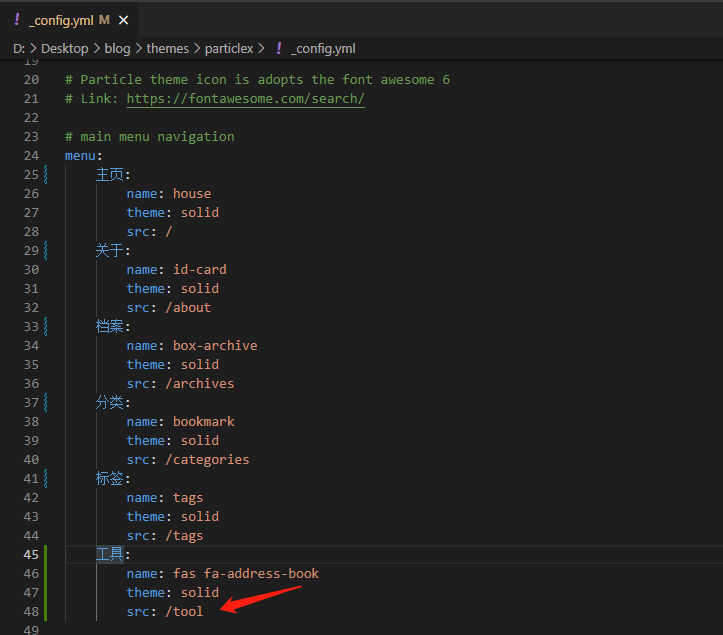Click the YAML file icon in the tab
Image resolution: width=723 pixels, height=635 pixels.
17,20
